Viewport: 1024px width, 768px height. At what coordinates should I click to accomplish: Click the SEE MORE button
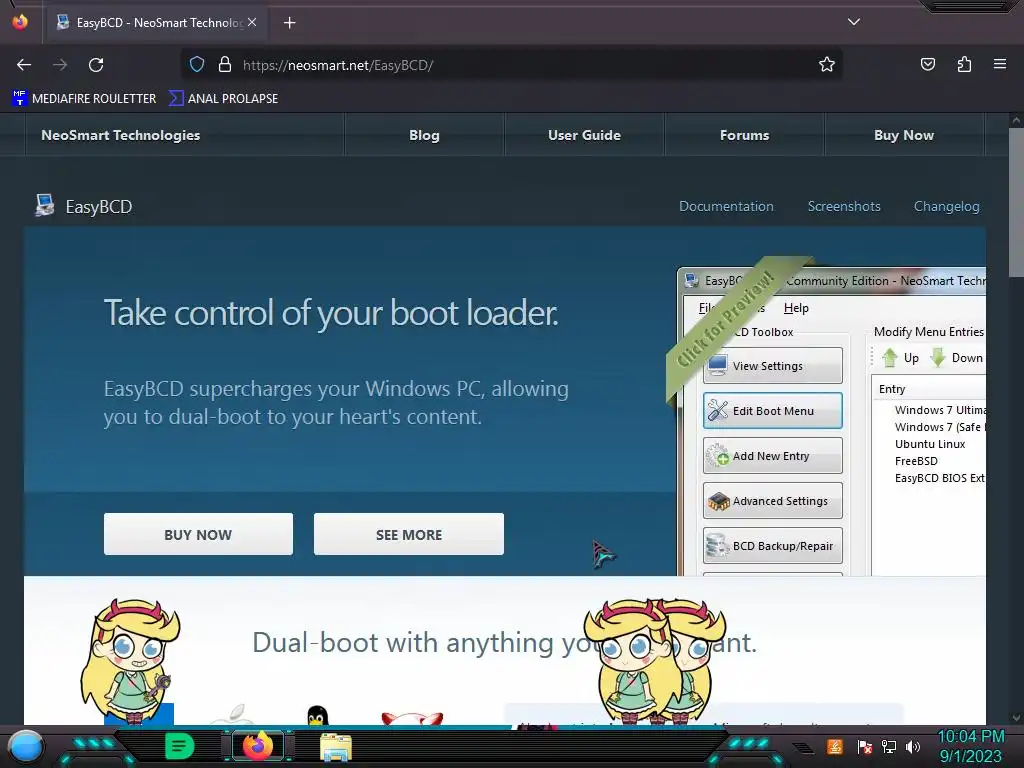click(x=409, y=534)
